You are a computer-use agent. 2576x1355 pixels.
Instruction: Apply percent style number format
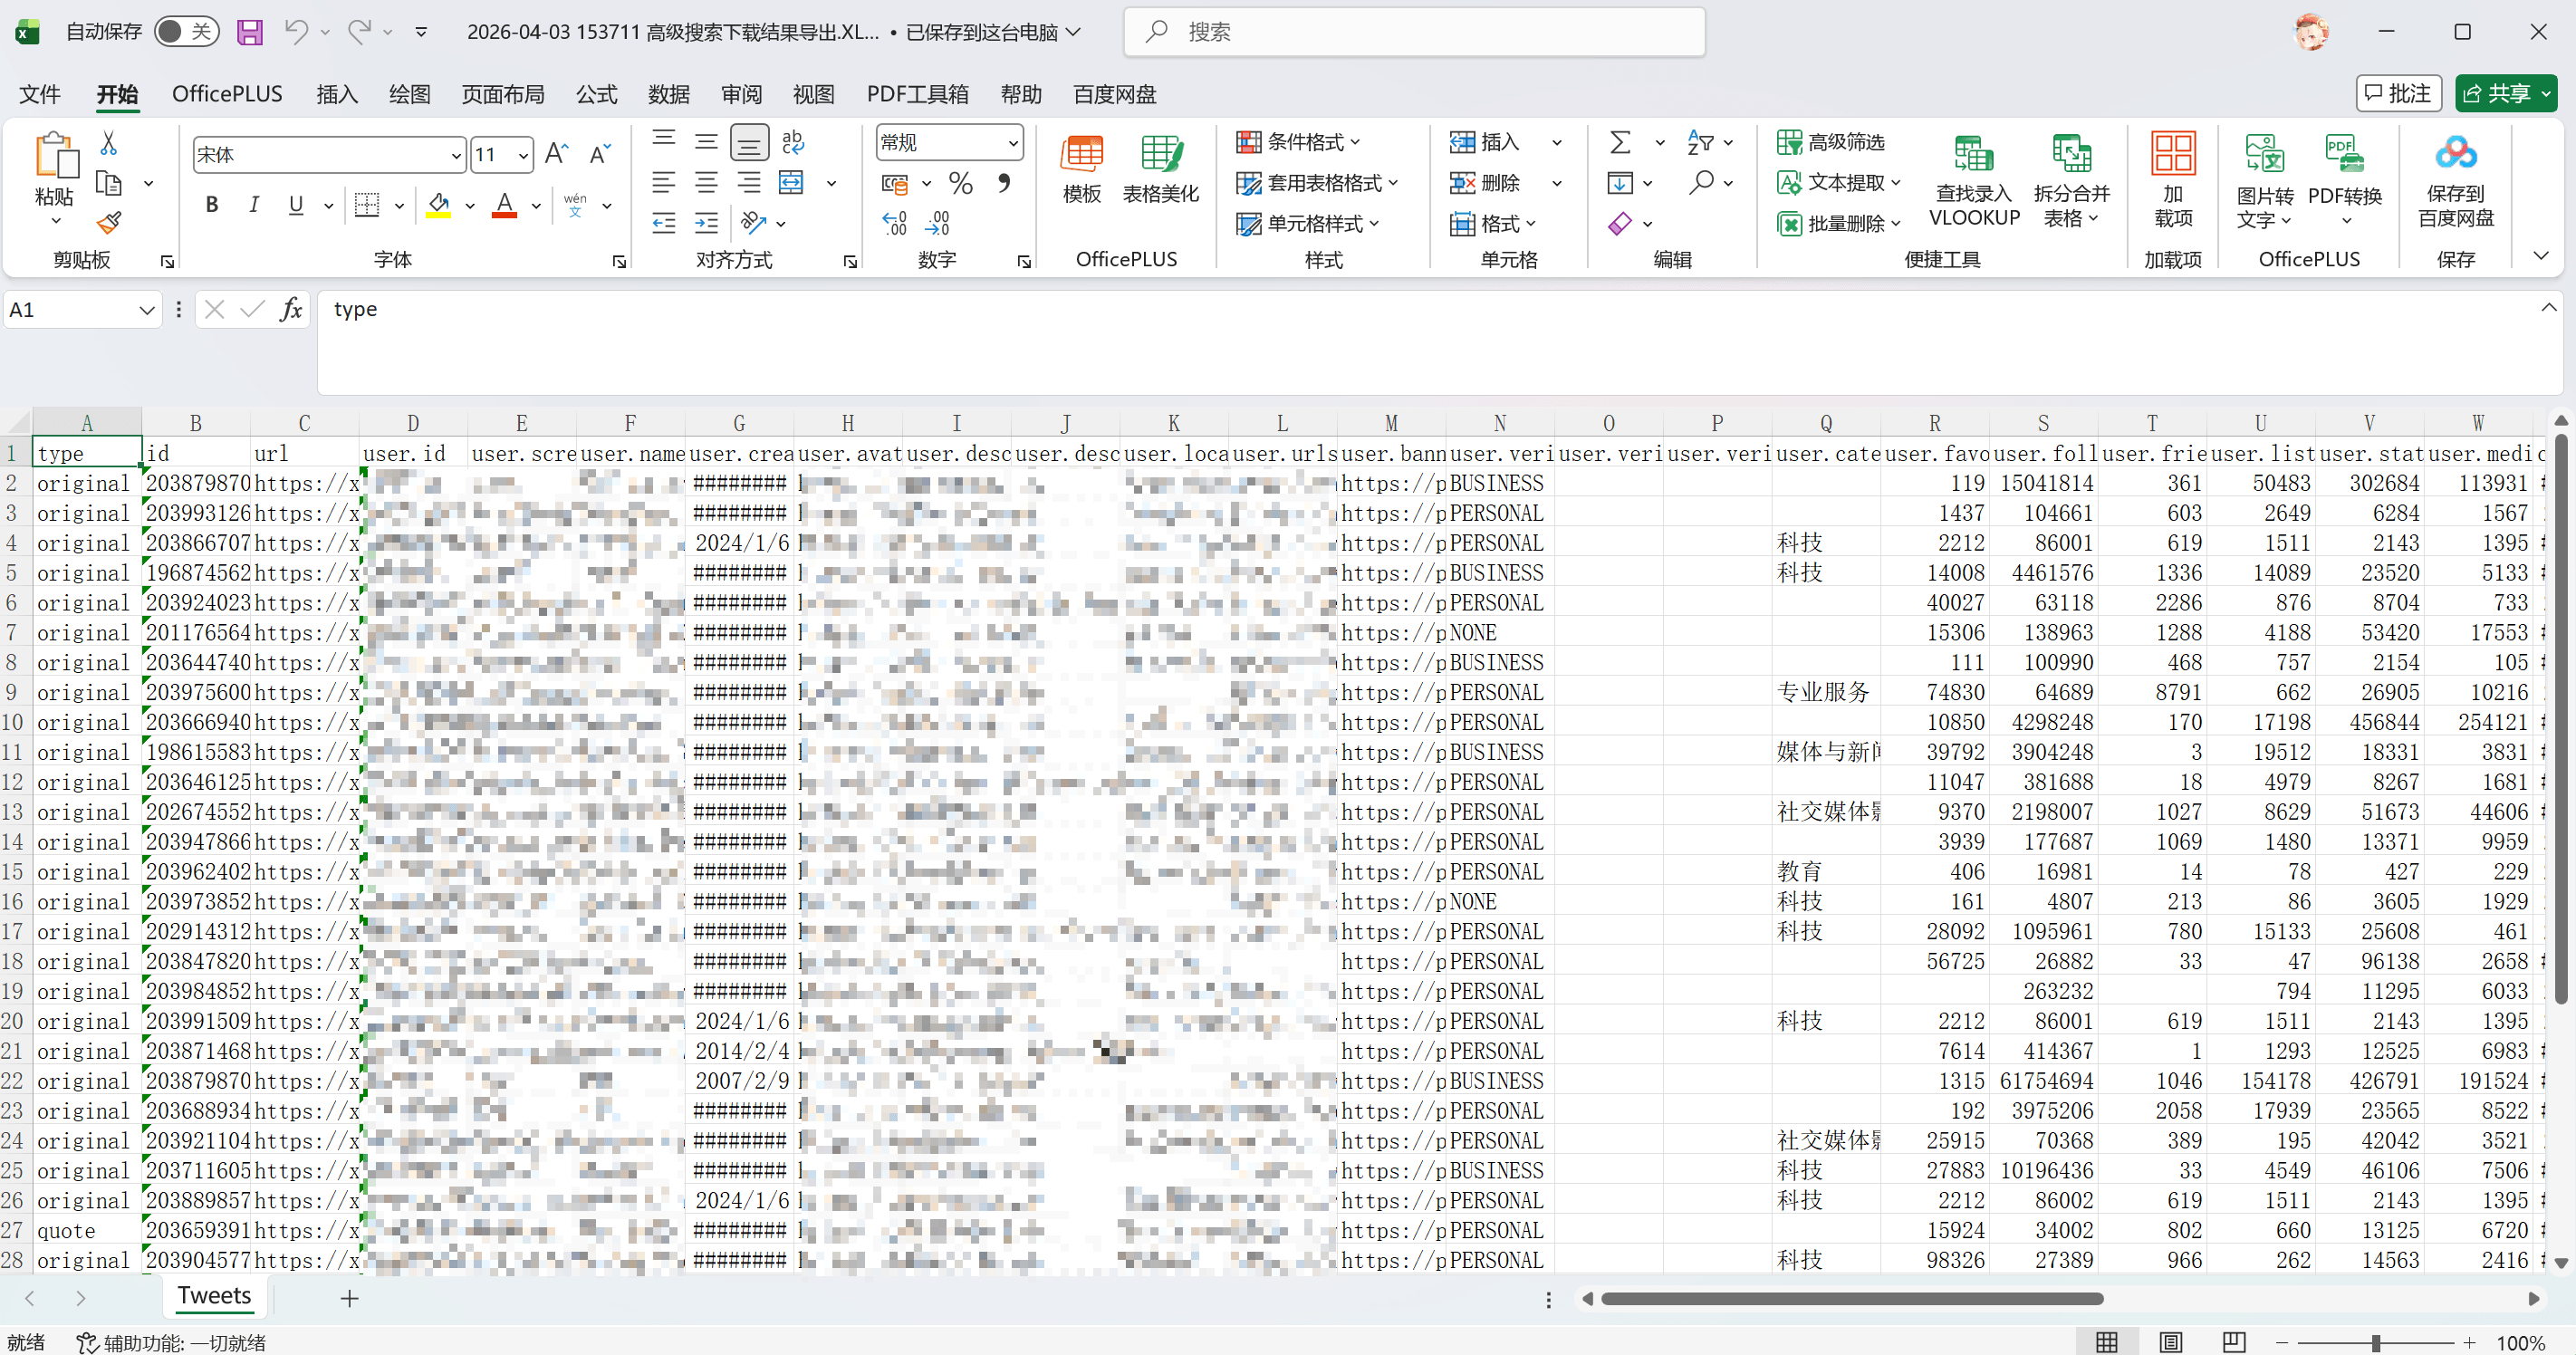tap(961, 183)
